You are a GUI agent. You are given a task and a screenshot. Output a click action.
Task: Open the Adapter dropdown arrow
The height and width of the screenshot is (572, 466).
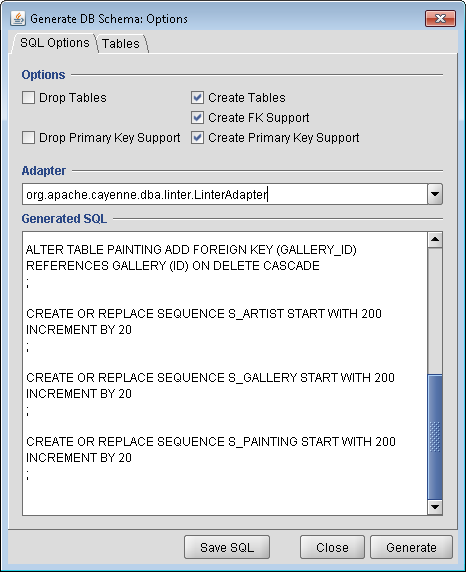click(435, 194)
